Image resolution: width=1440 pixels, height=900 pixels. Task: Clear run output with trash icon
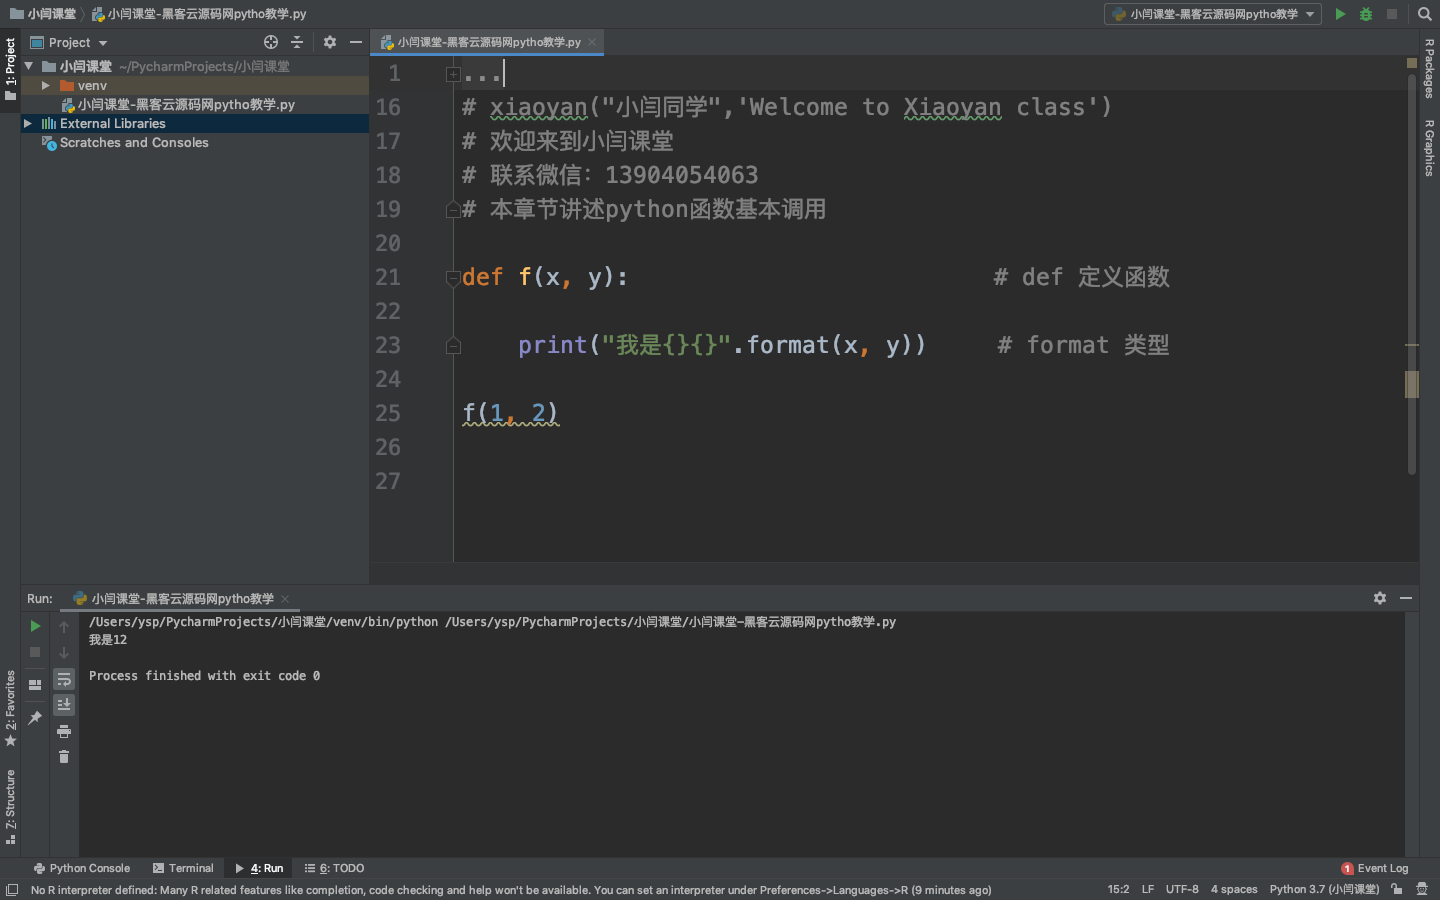(64, 757)
